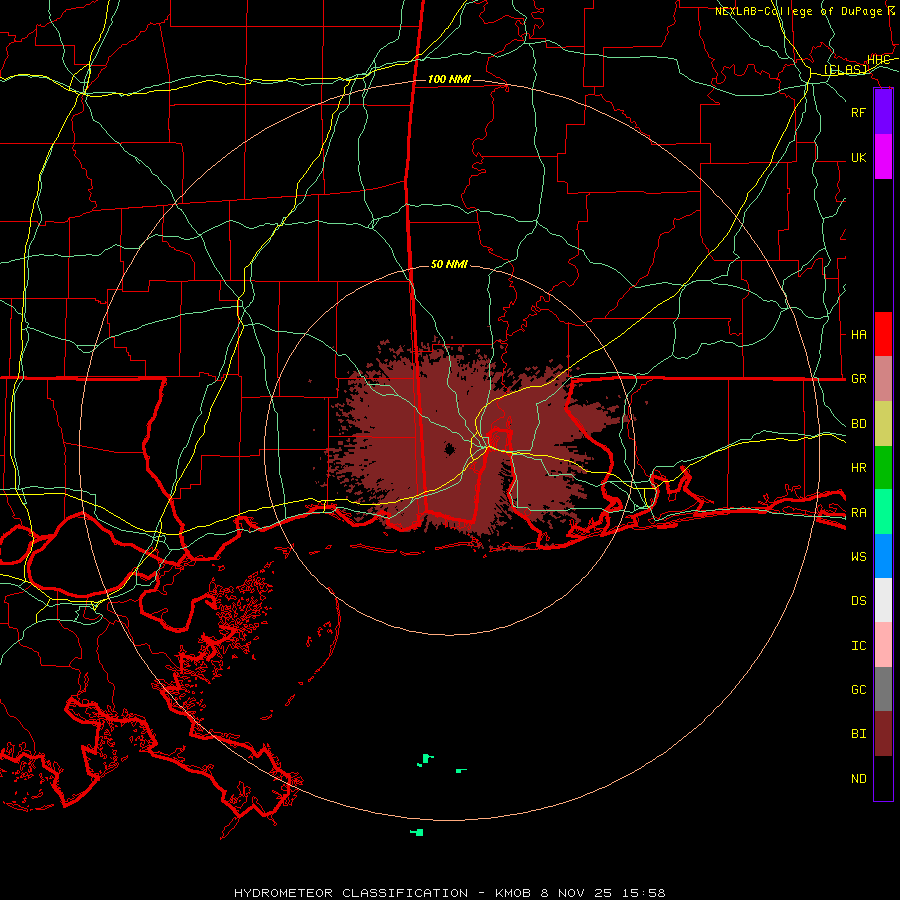Click the [CLAS] unit label
Viewport: 900px width, 900px height.
pos(845,70)
